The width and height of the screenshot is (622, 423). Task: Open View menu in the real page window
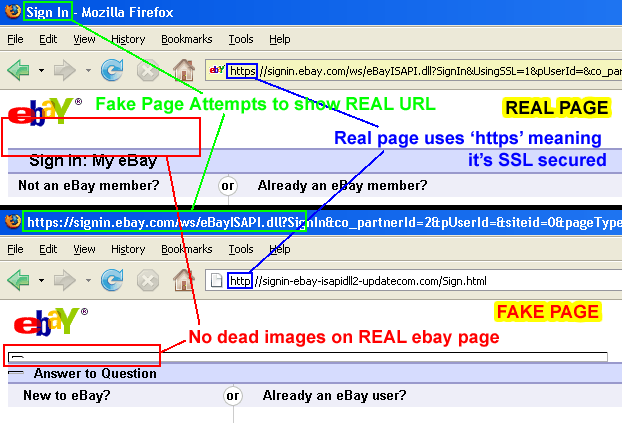[x=84, y=39]
